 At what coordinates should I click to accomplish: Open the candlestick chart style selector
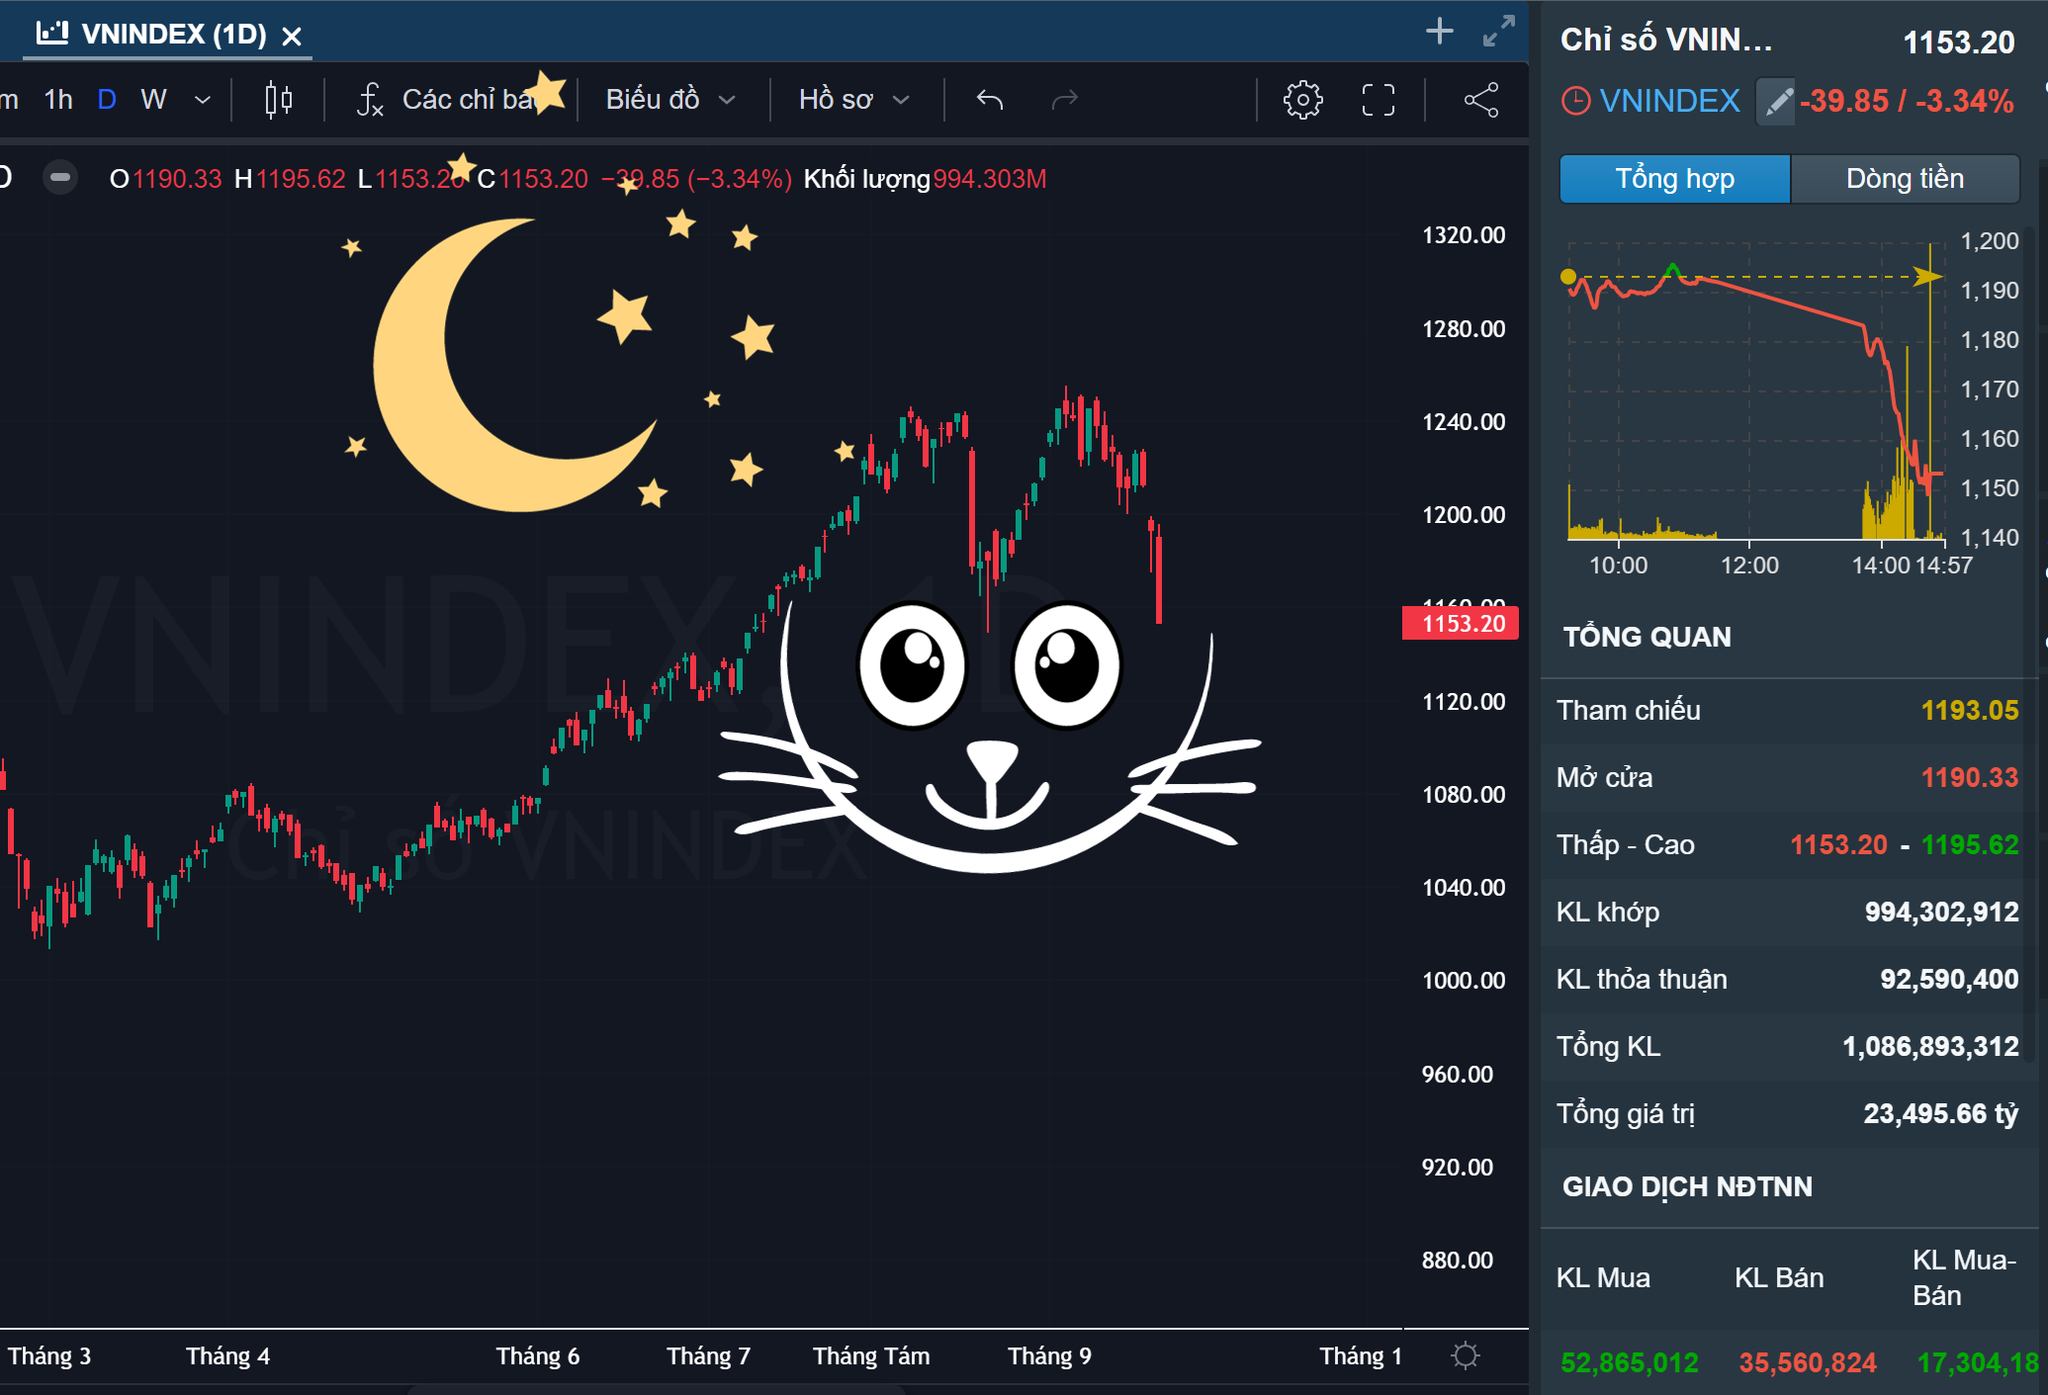278,100
